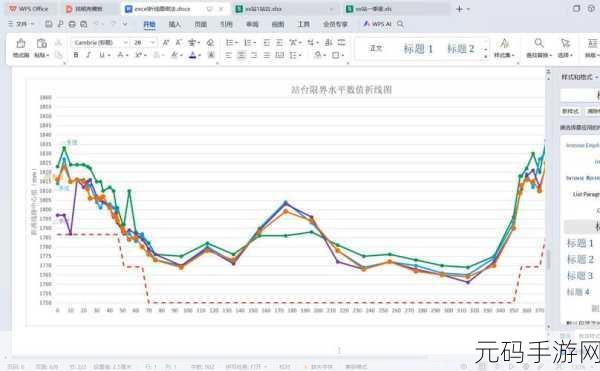Screen dimensions: 600x371
Task: Toggle underline formatting
Action: (102, 55)
